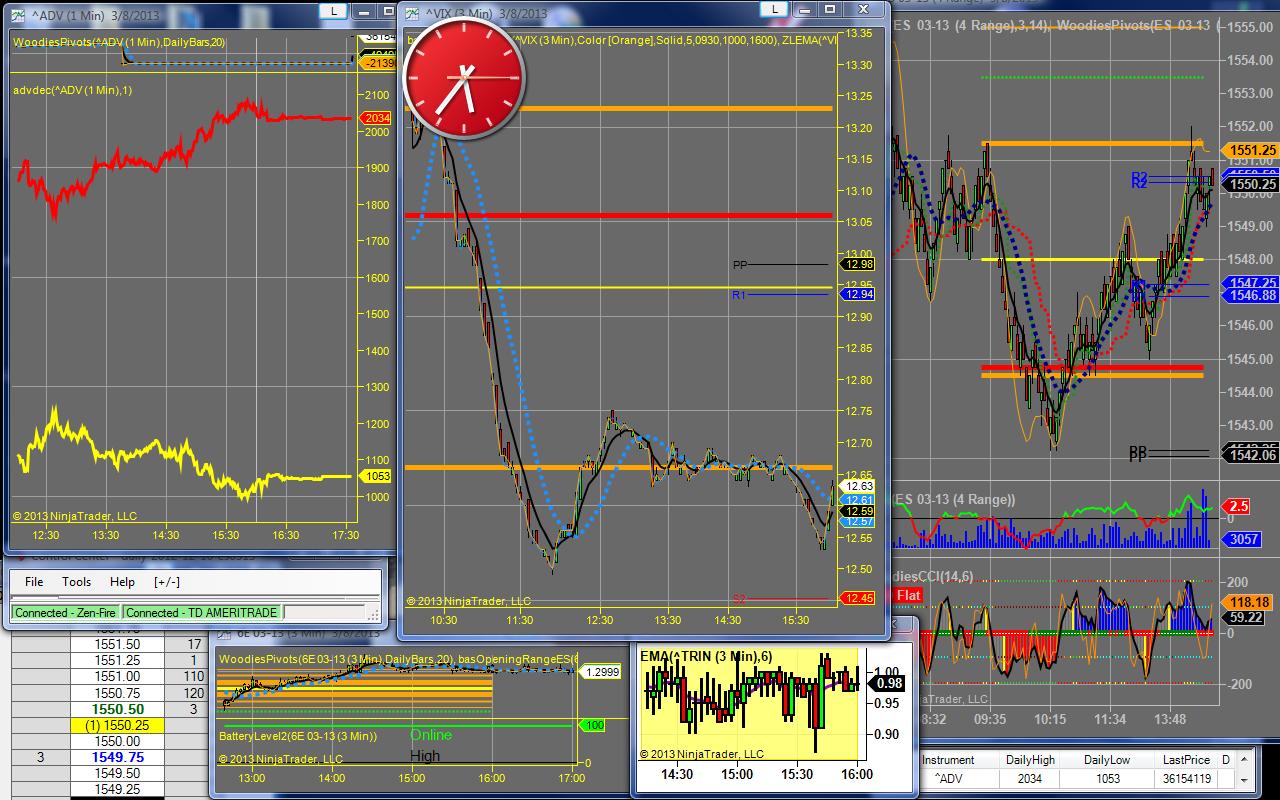
Task: Click the orange 1551.25 price marker
Action: (1251, 150)
